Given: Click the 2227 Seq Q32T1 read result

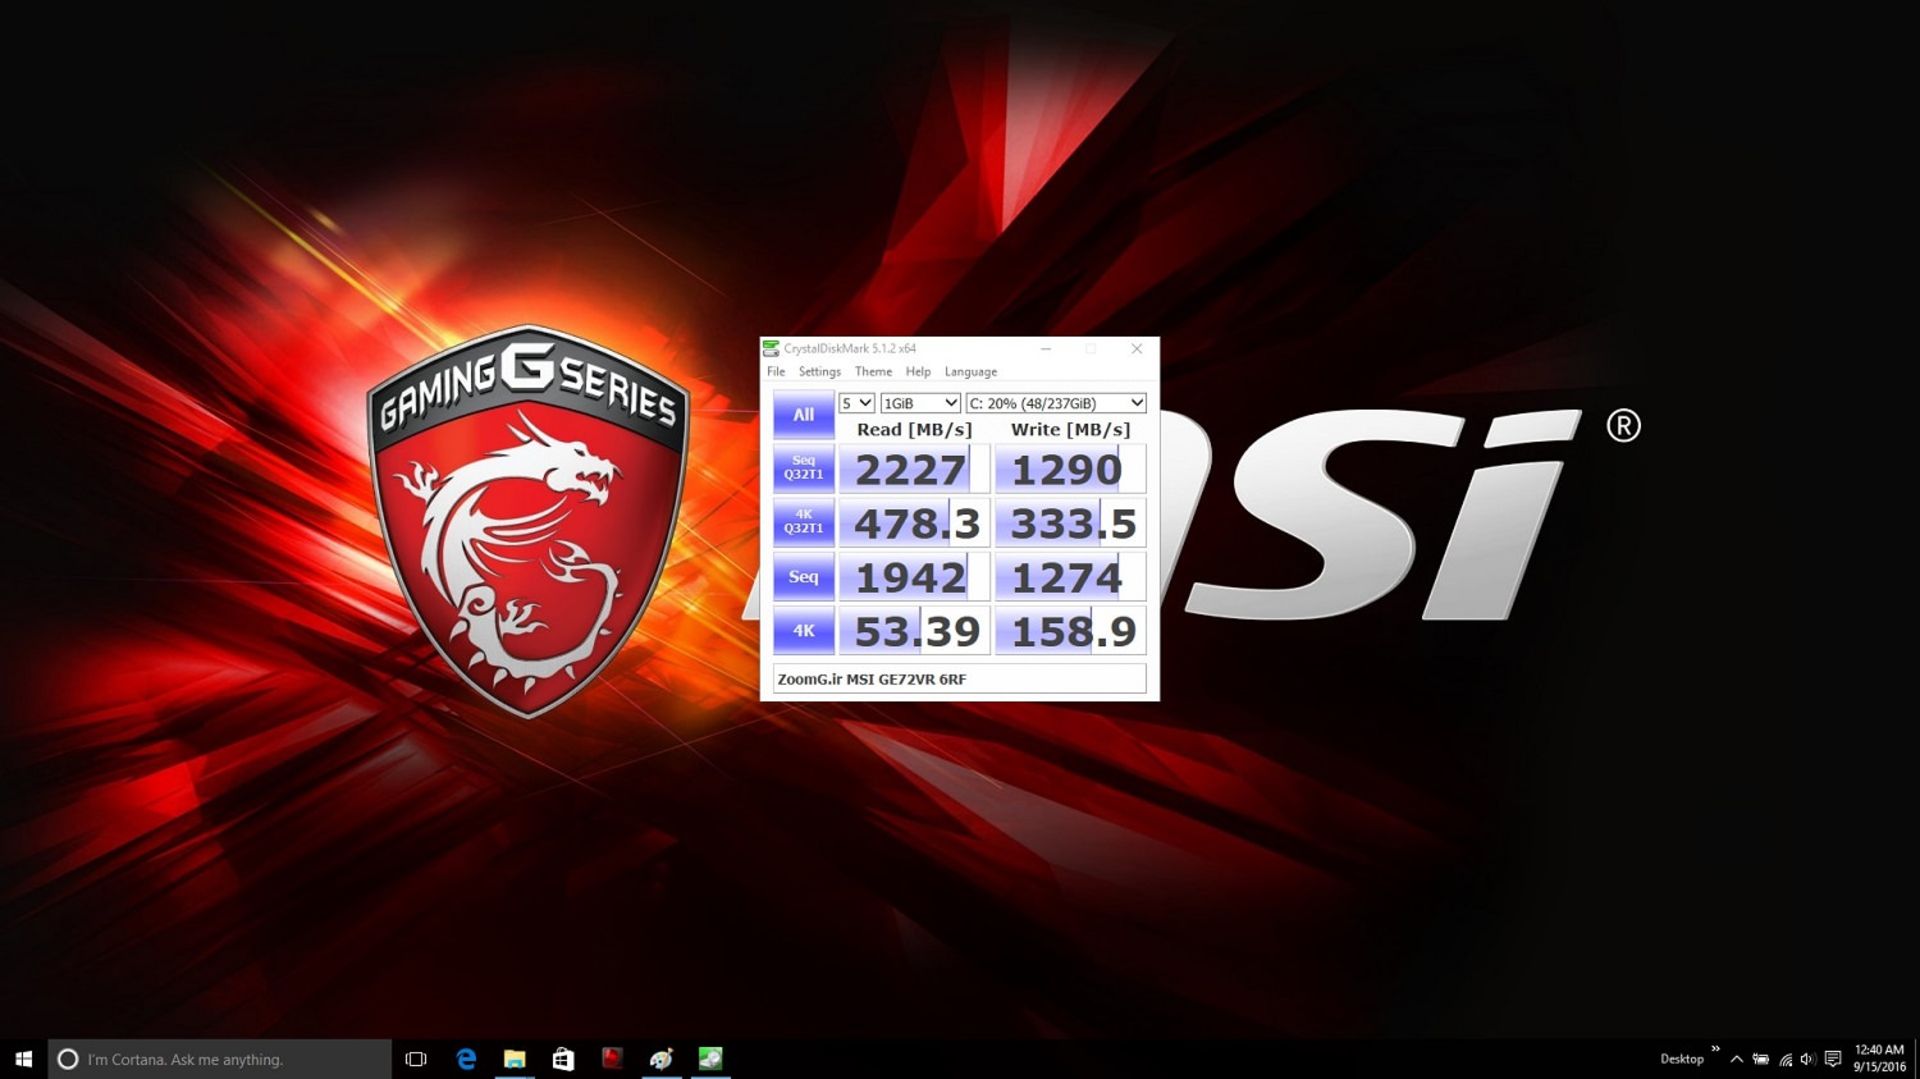Looking at the screenshot, I should point(914,469).
